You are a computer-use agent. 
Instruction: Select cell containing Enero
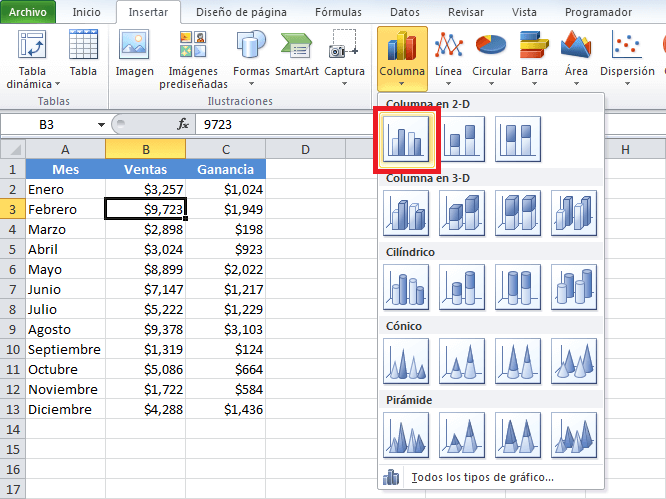(x=65, y=189)
